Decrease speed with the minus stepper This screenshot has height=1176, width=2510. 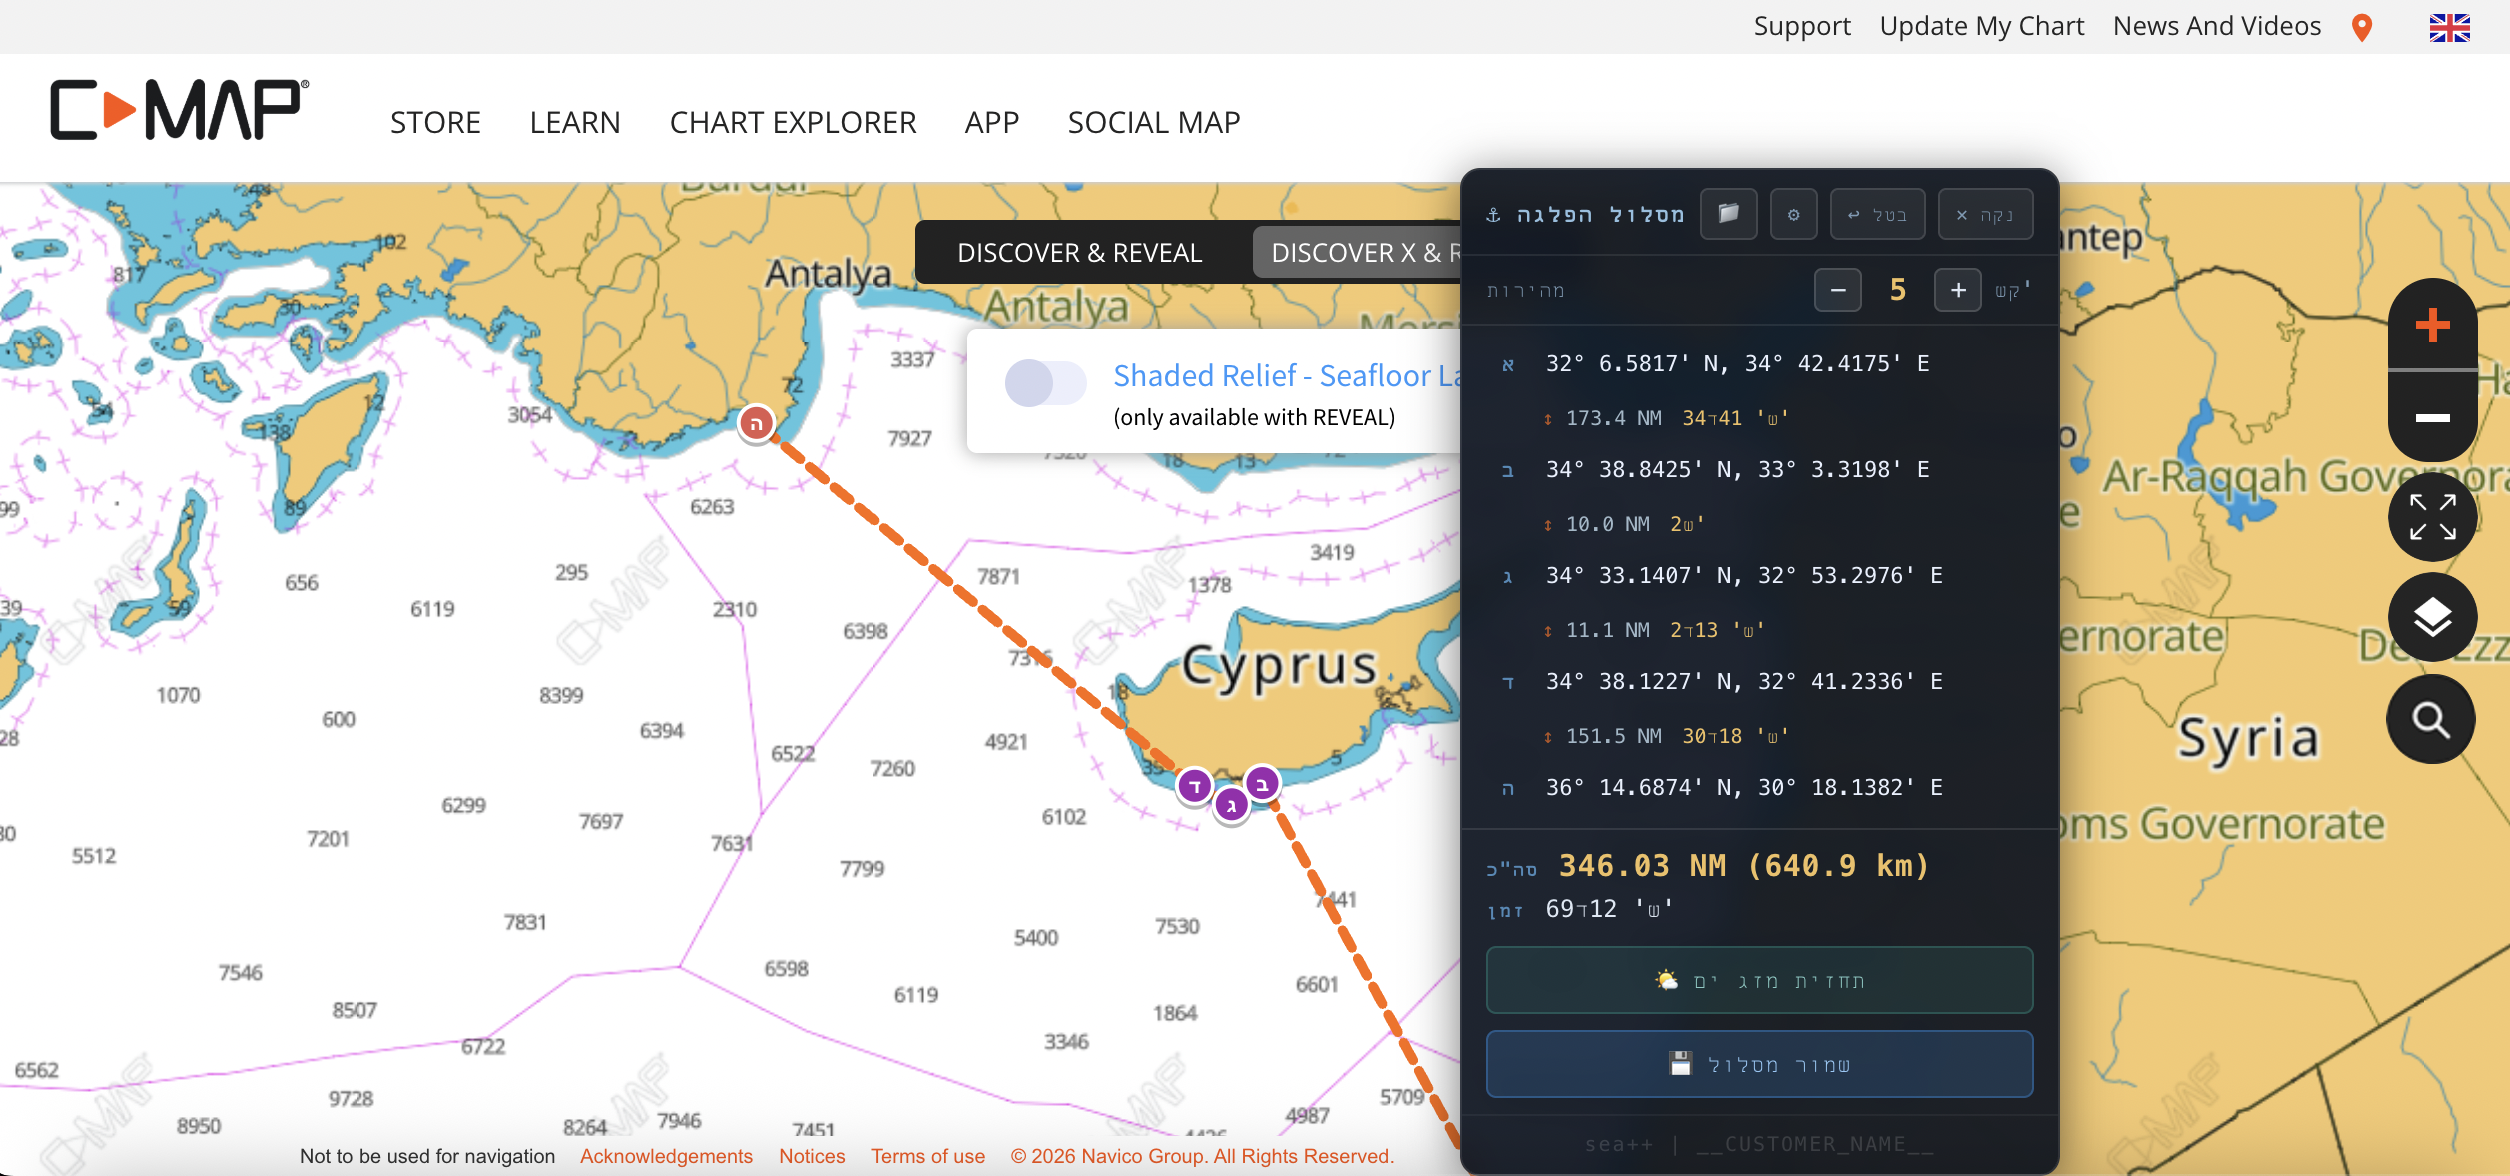coord(1838,290)
